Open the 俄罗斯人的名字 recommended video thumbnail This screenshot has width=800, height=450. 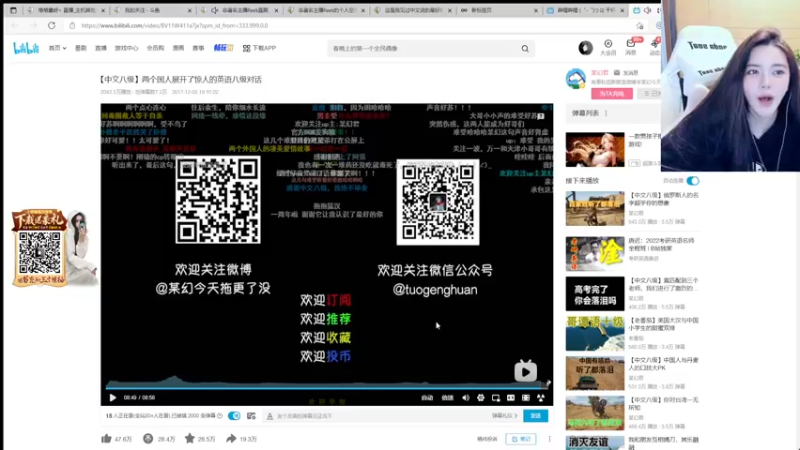coord(595,208)
